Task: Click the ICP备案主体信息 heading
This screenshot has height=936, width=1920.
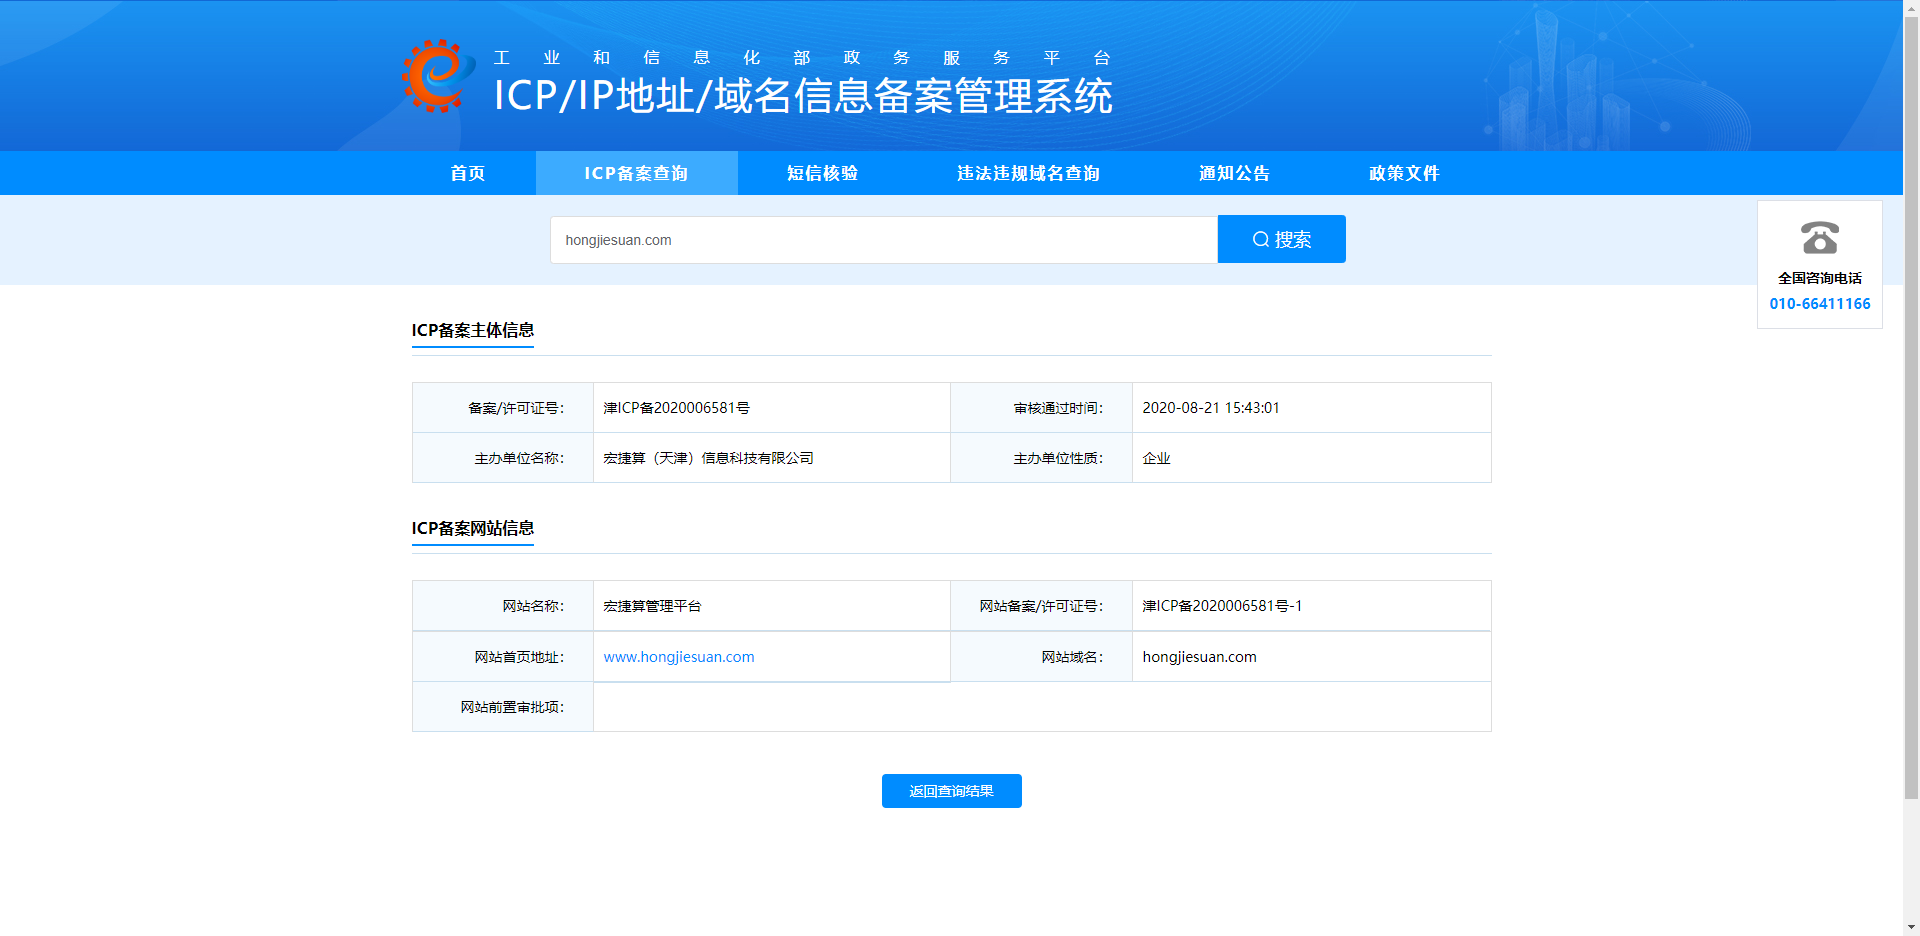Action: (x=473, y=330)
